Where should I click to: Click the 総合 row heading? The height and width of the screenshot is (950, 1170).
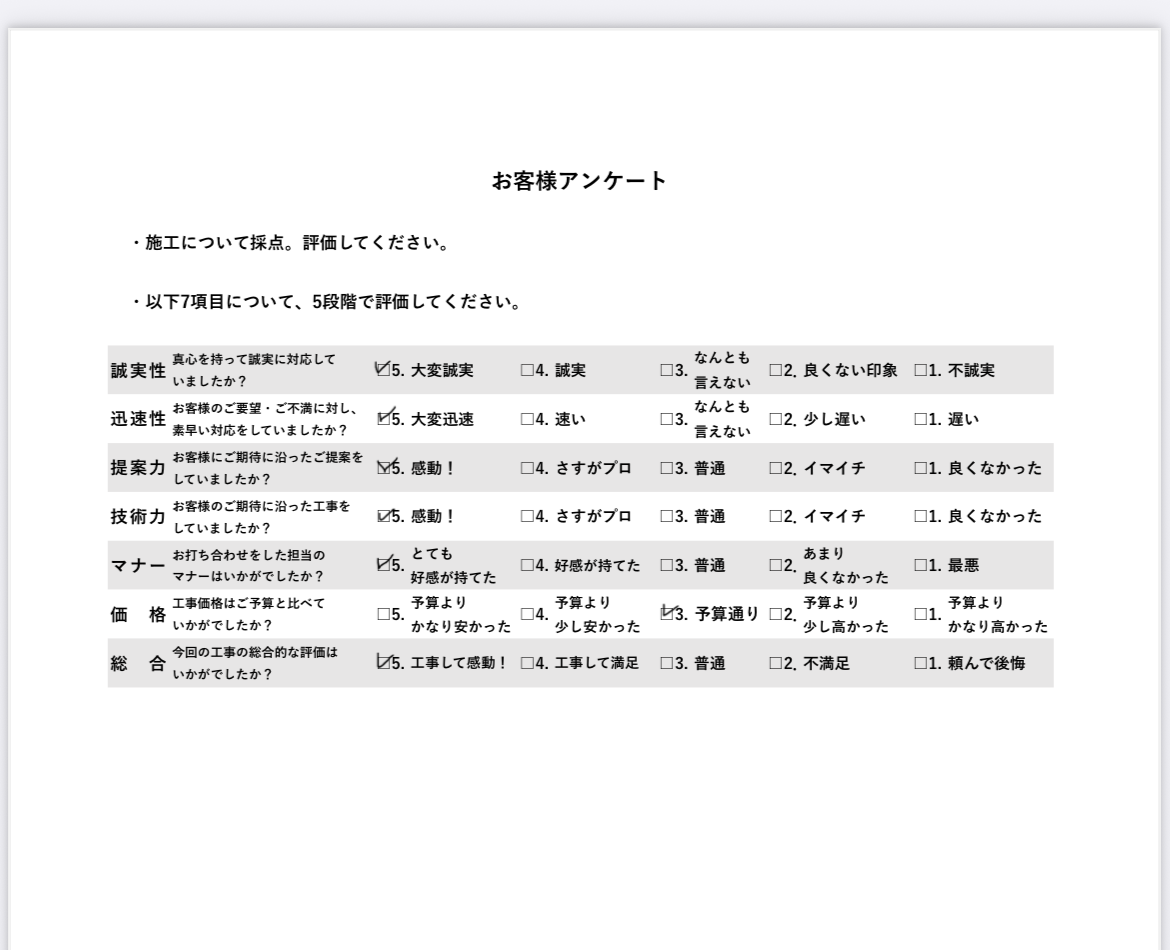point(138,663)
